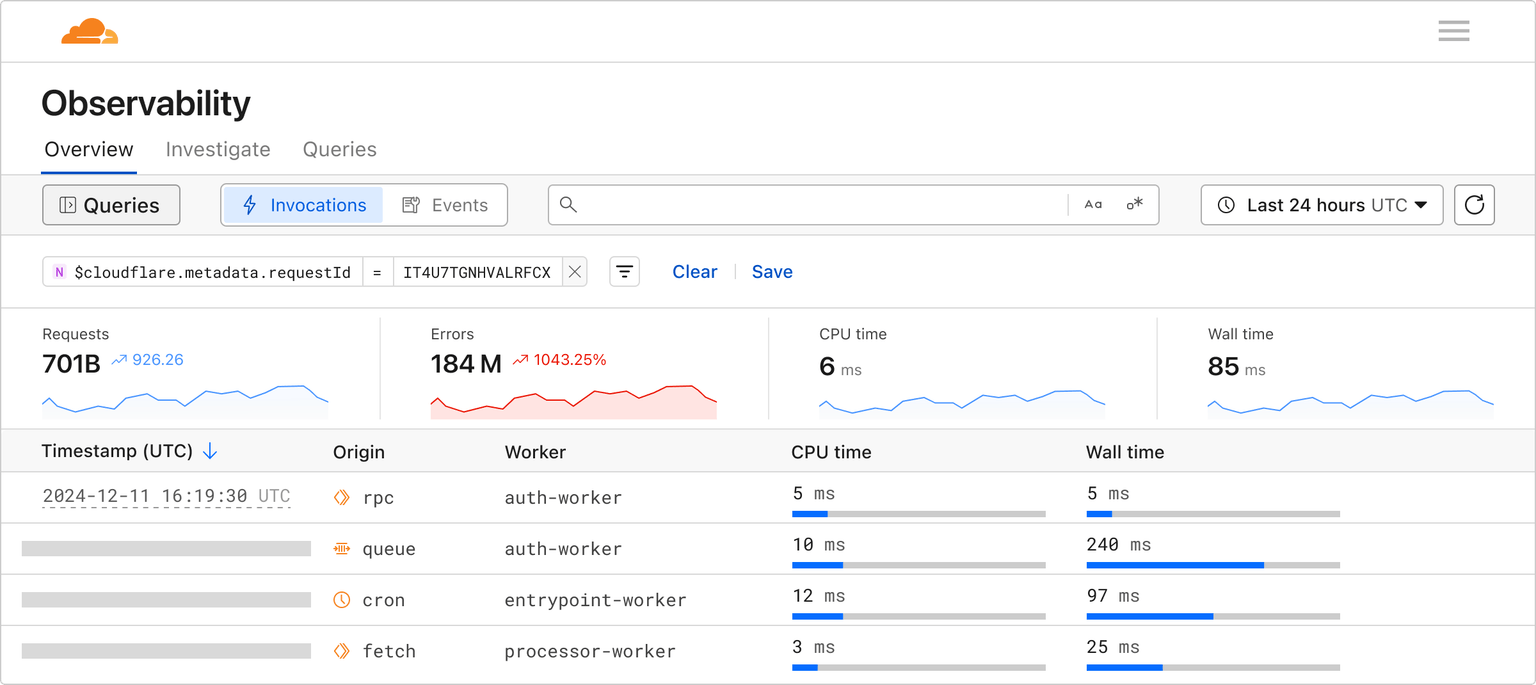Enable regex search mode
1536x685 pixels.
point(1133,204)
